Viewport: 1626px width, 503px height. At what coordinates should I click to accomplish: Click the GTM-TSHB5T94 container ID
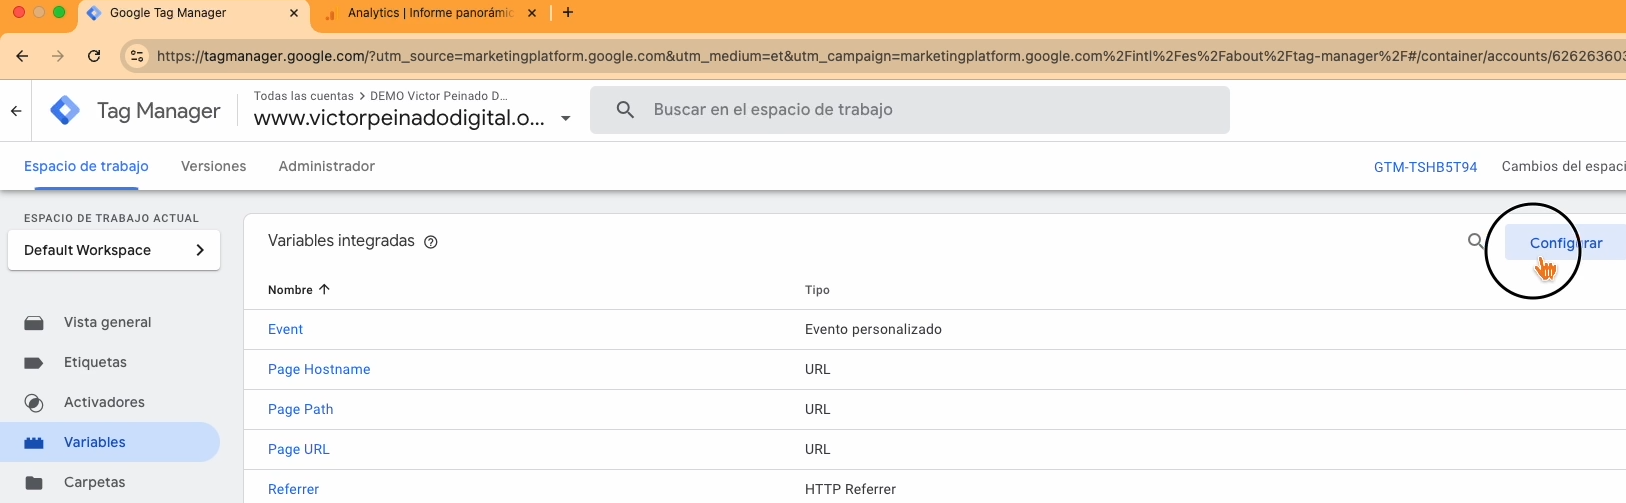pyautogui.click(x=1425, y=167)
